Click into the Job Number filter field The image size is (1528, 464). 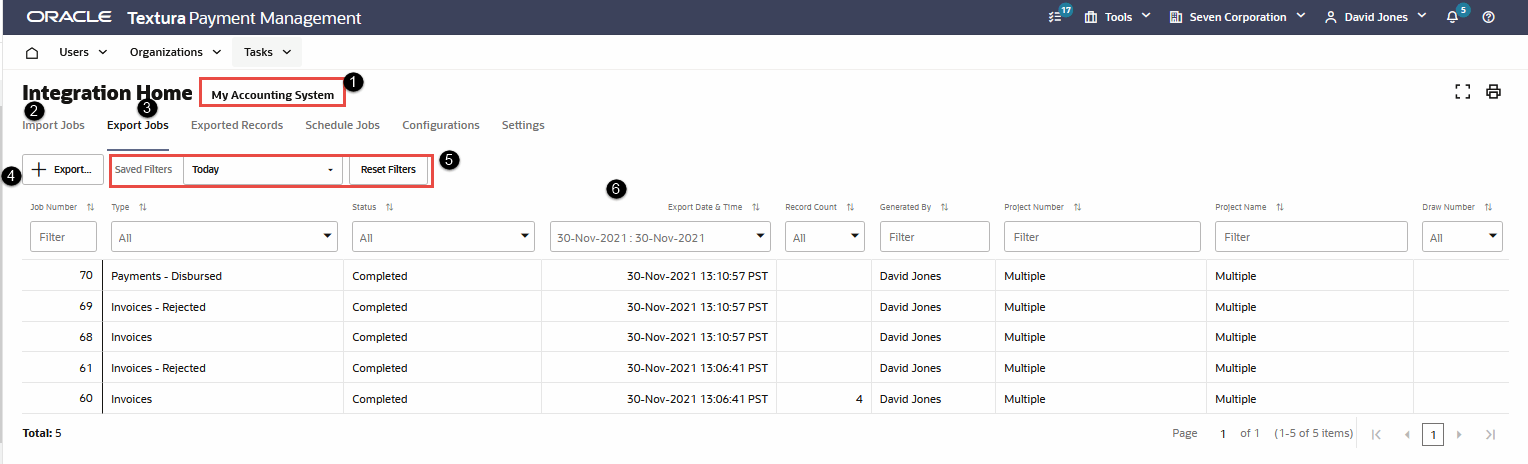point(64,237)
